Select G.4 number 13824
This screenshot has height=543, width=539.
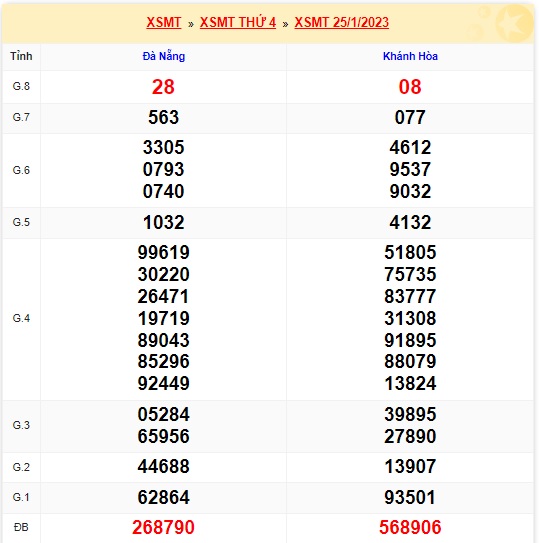pyautogui.click(x=410, y=383)
